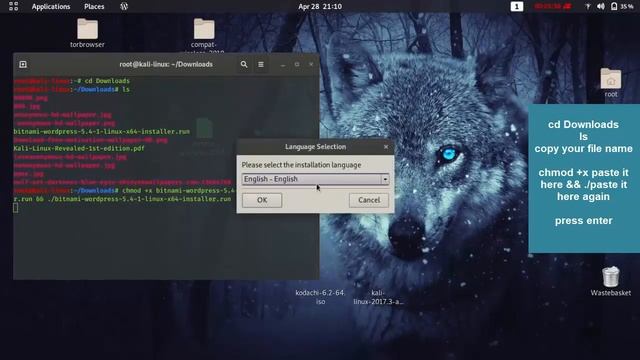
Task: Maximize the terminal window
Action: tap(297, 64)
